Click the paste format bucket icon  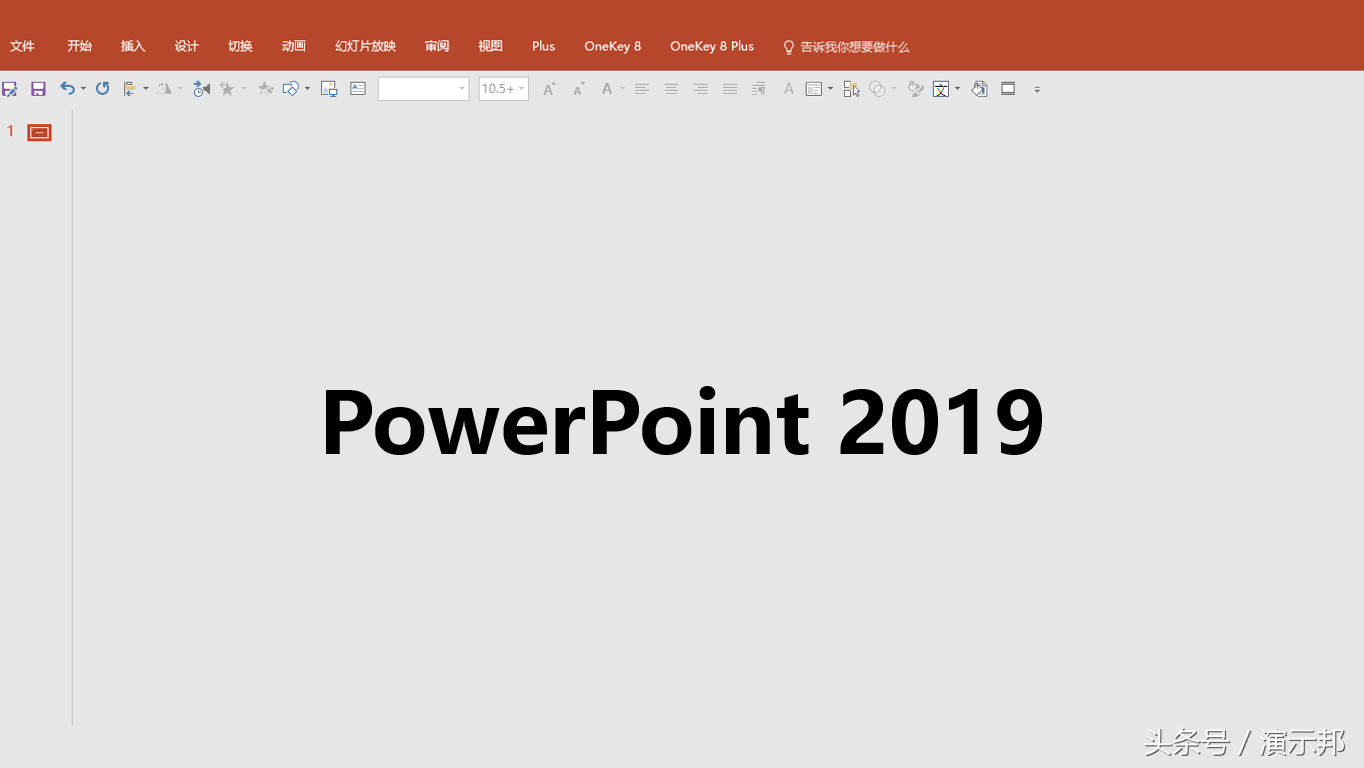click(979, 89)
